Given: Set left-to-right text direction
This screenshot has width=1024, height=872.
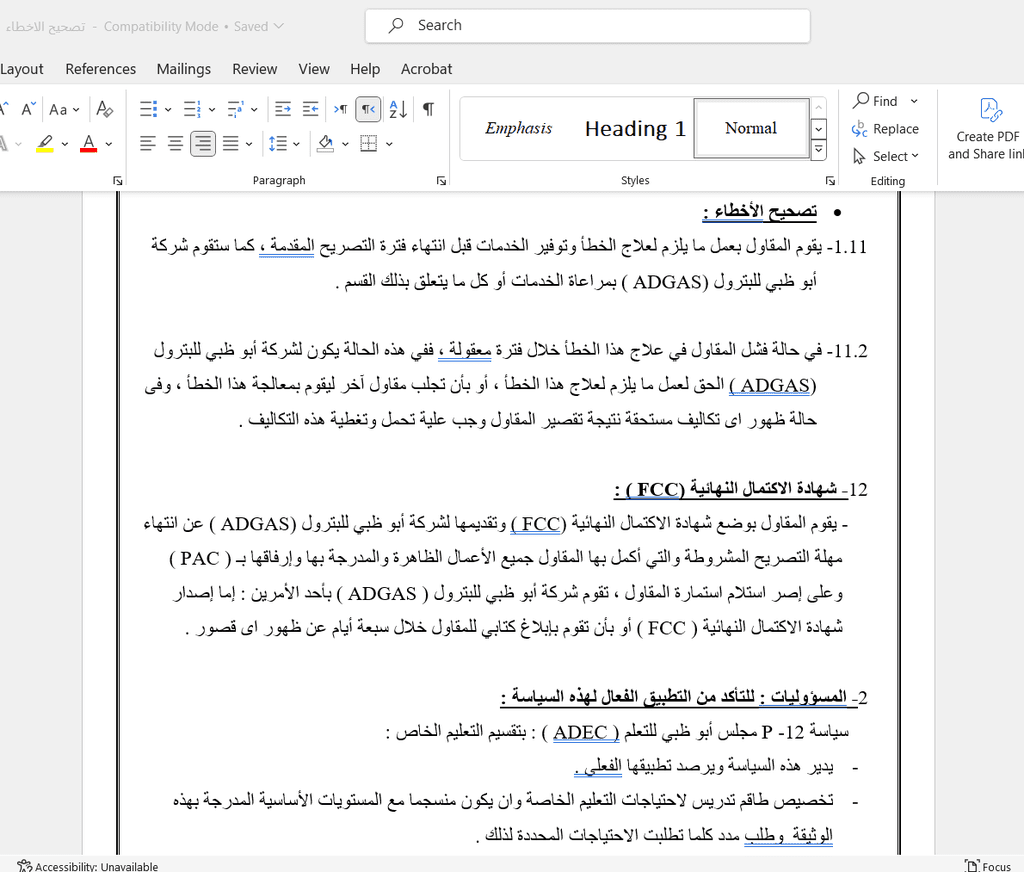Looking at the screenshot, I should [341, 109].
